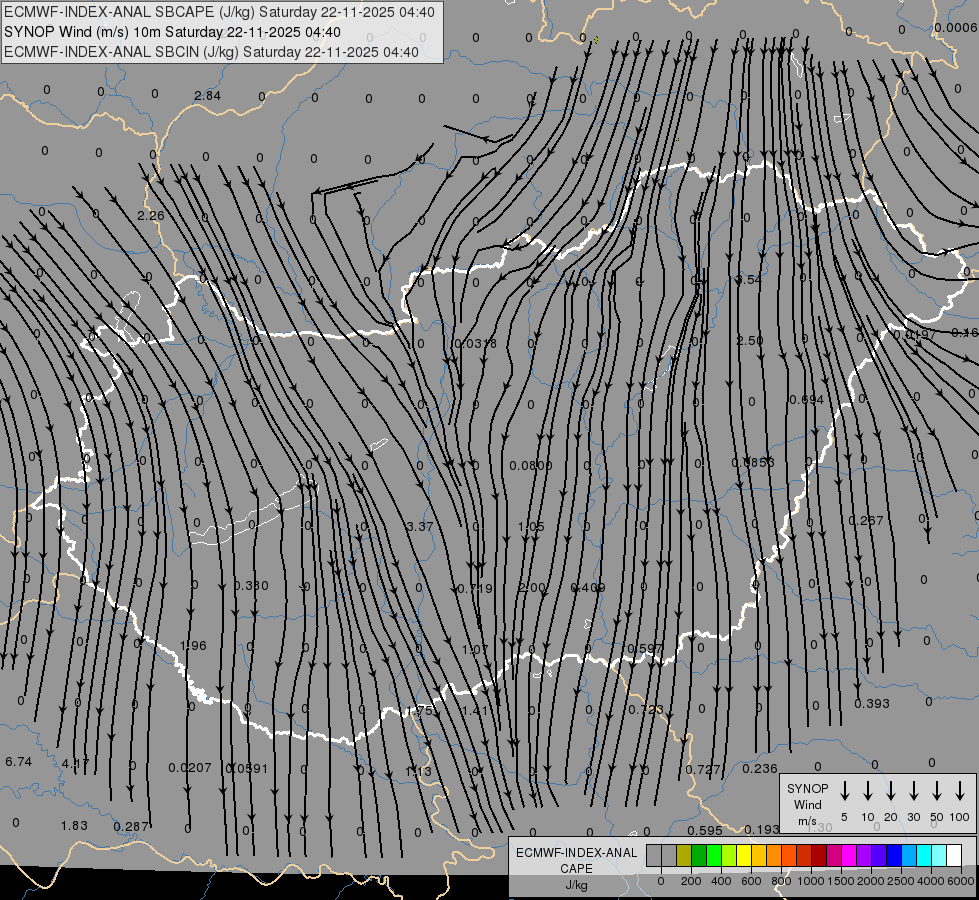Click the white swatch at CAPE scale end
The width and height of the screenshot is (979, 900).
954,855
